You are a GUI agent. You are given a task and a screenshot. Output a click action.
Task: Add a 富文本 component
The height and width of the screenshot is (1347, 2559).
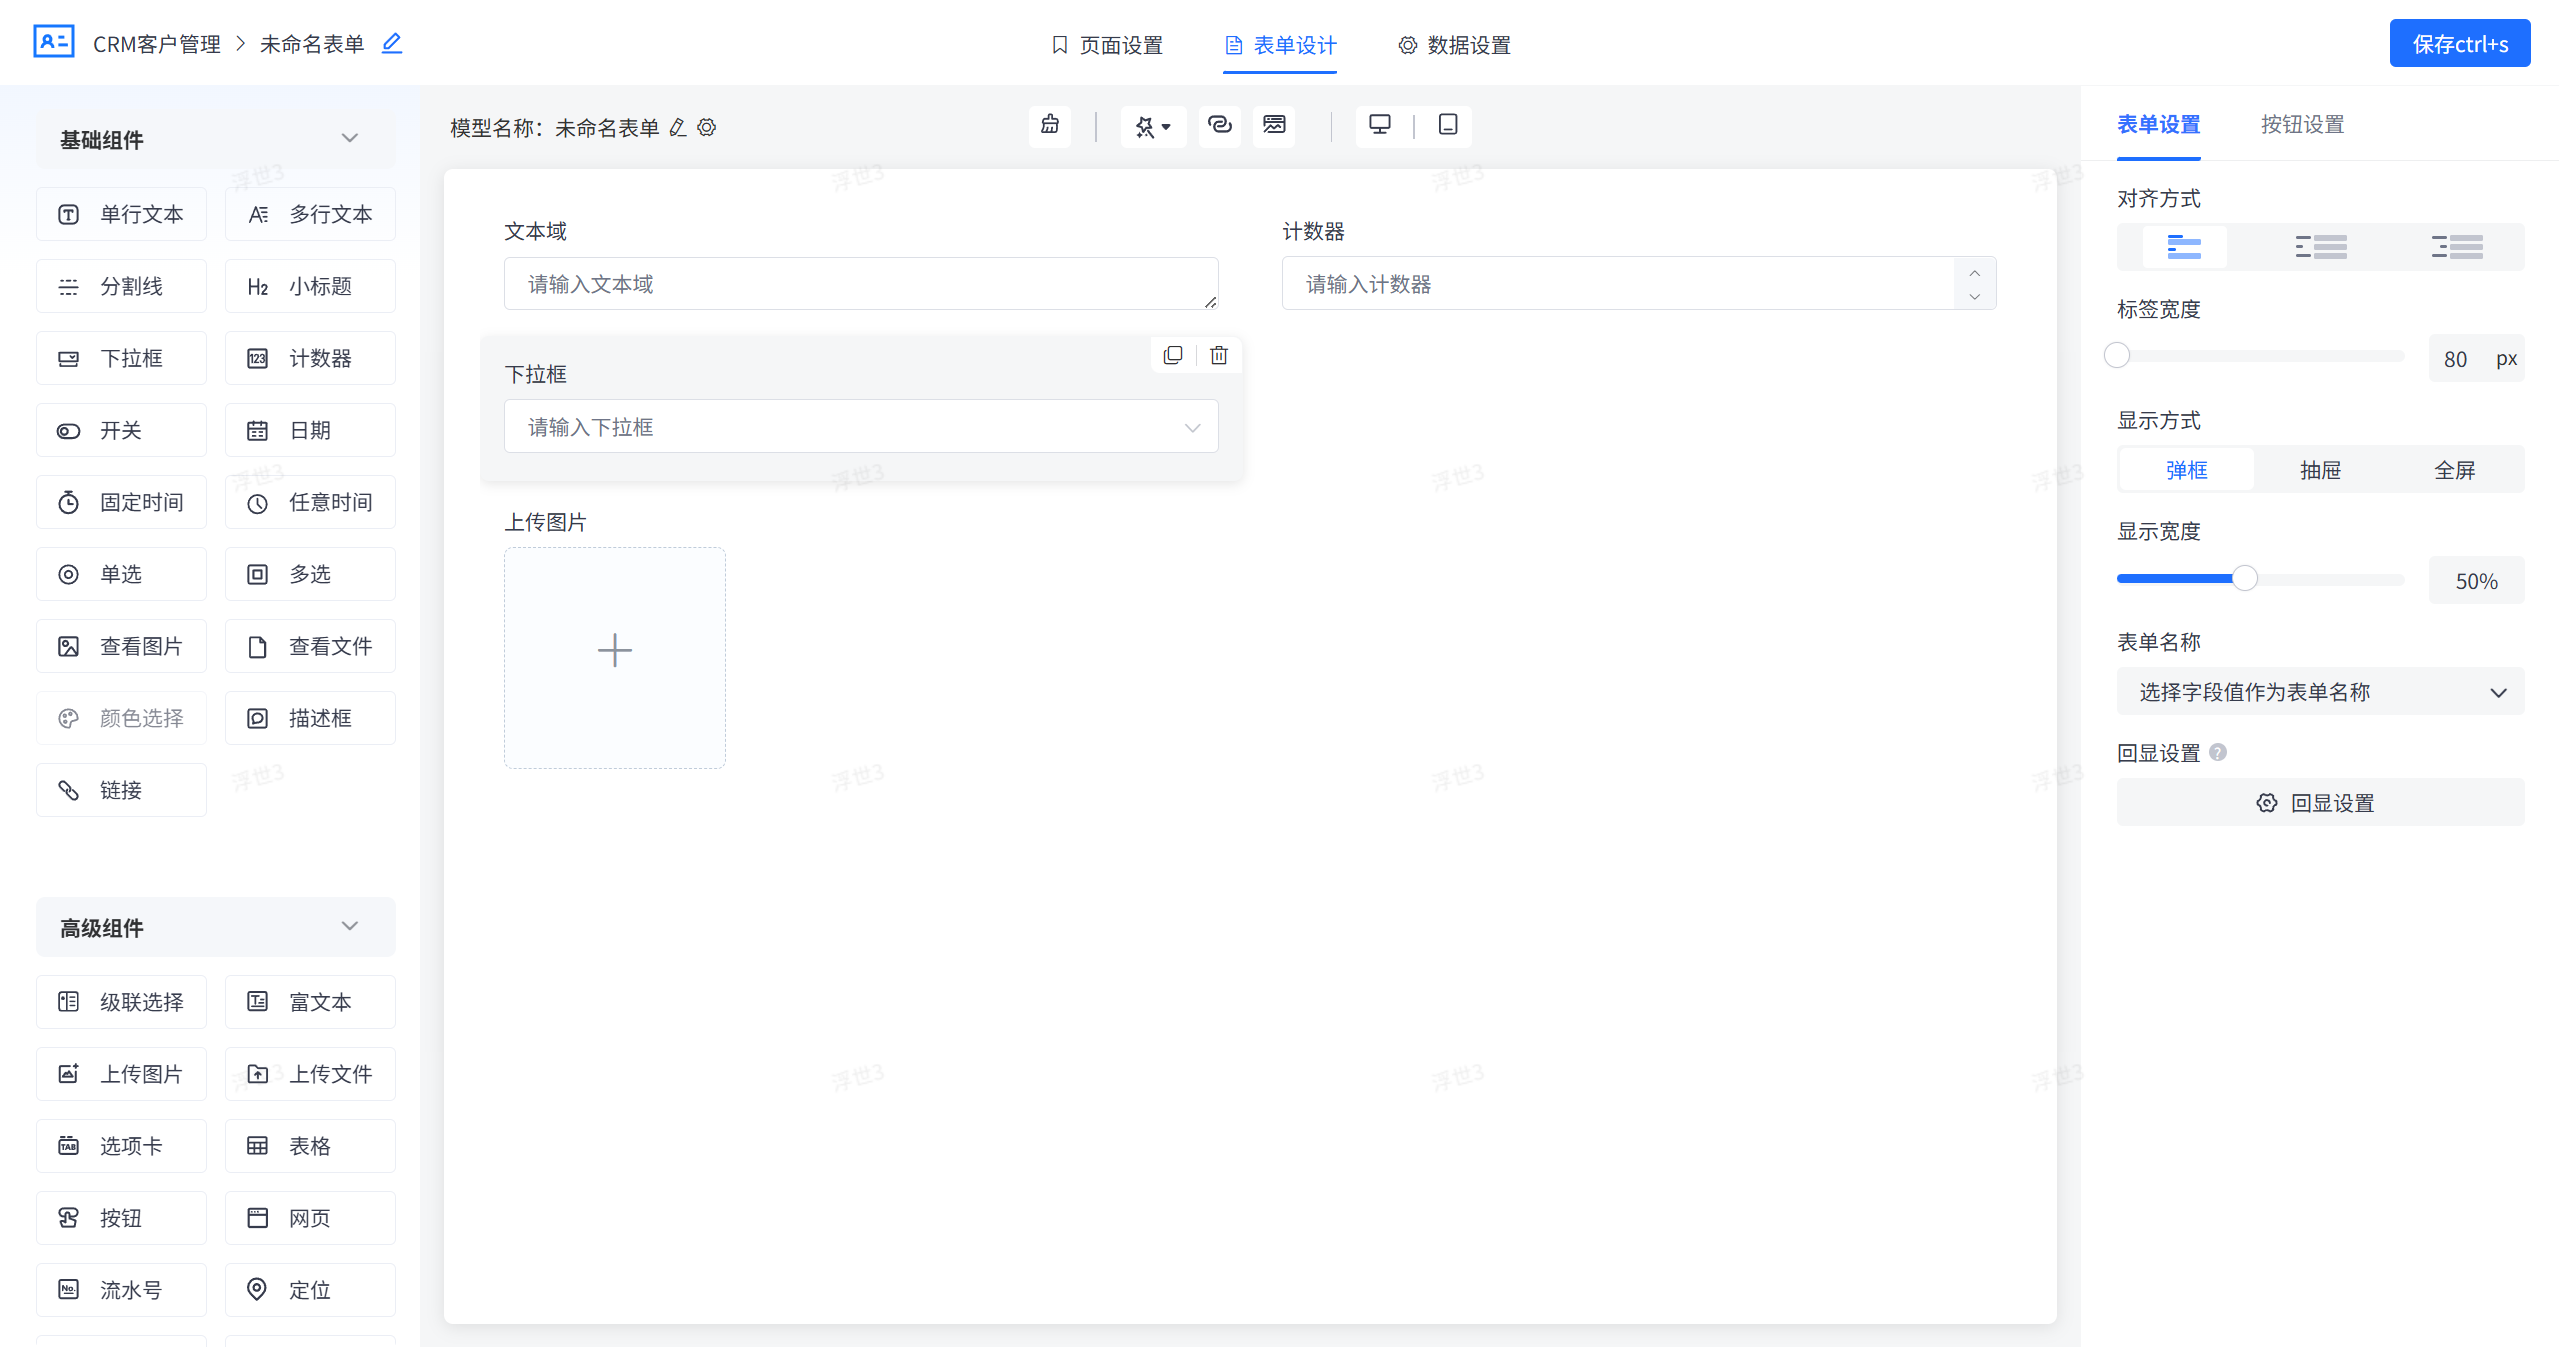[x=311, y=1002]
